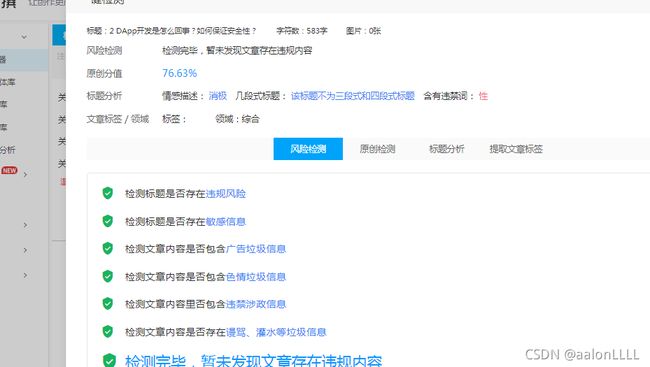Image resolution: width=650 pixels, height=367 pixels.
Task: Click the 原创分值 row label
Action: click(104, 73)
